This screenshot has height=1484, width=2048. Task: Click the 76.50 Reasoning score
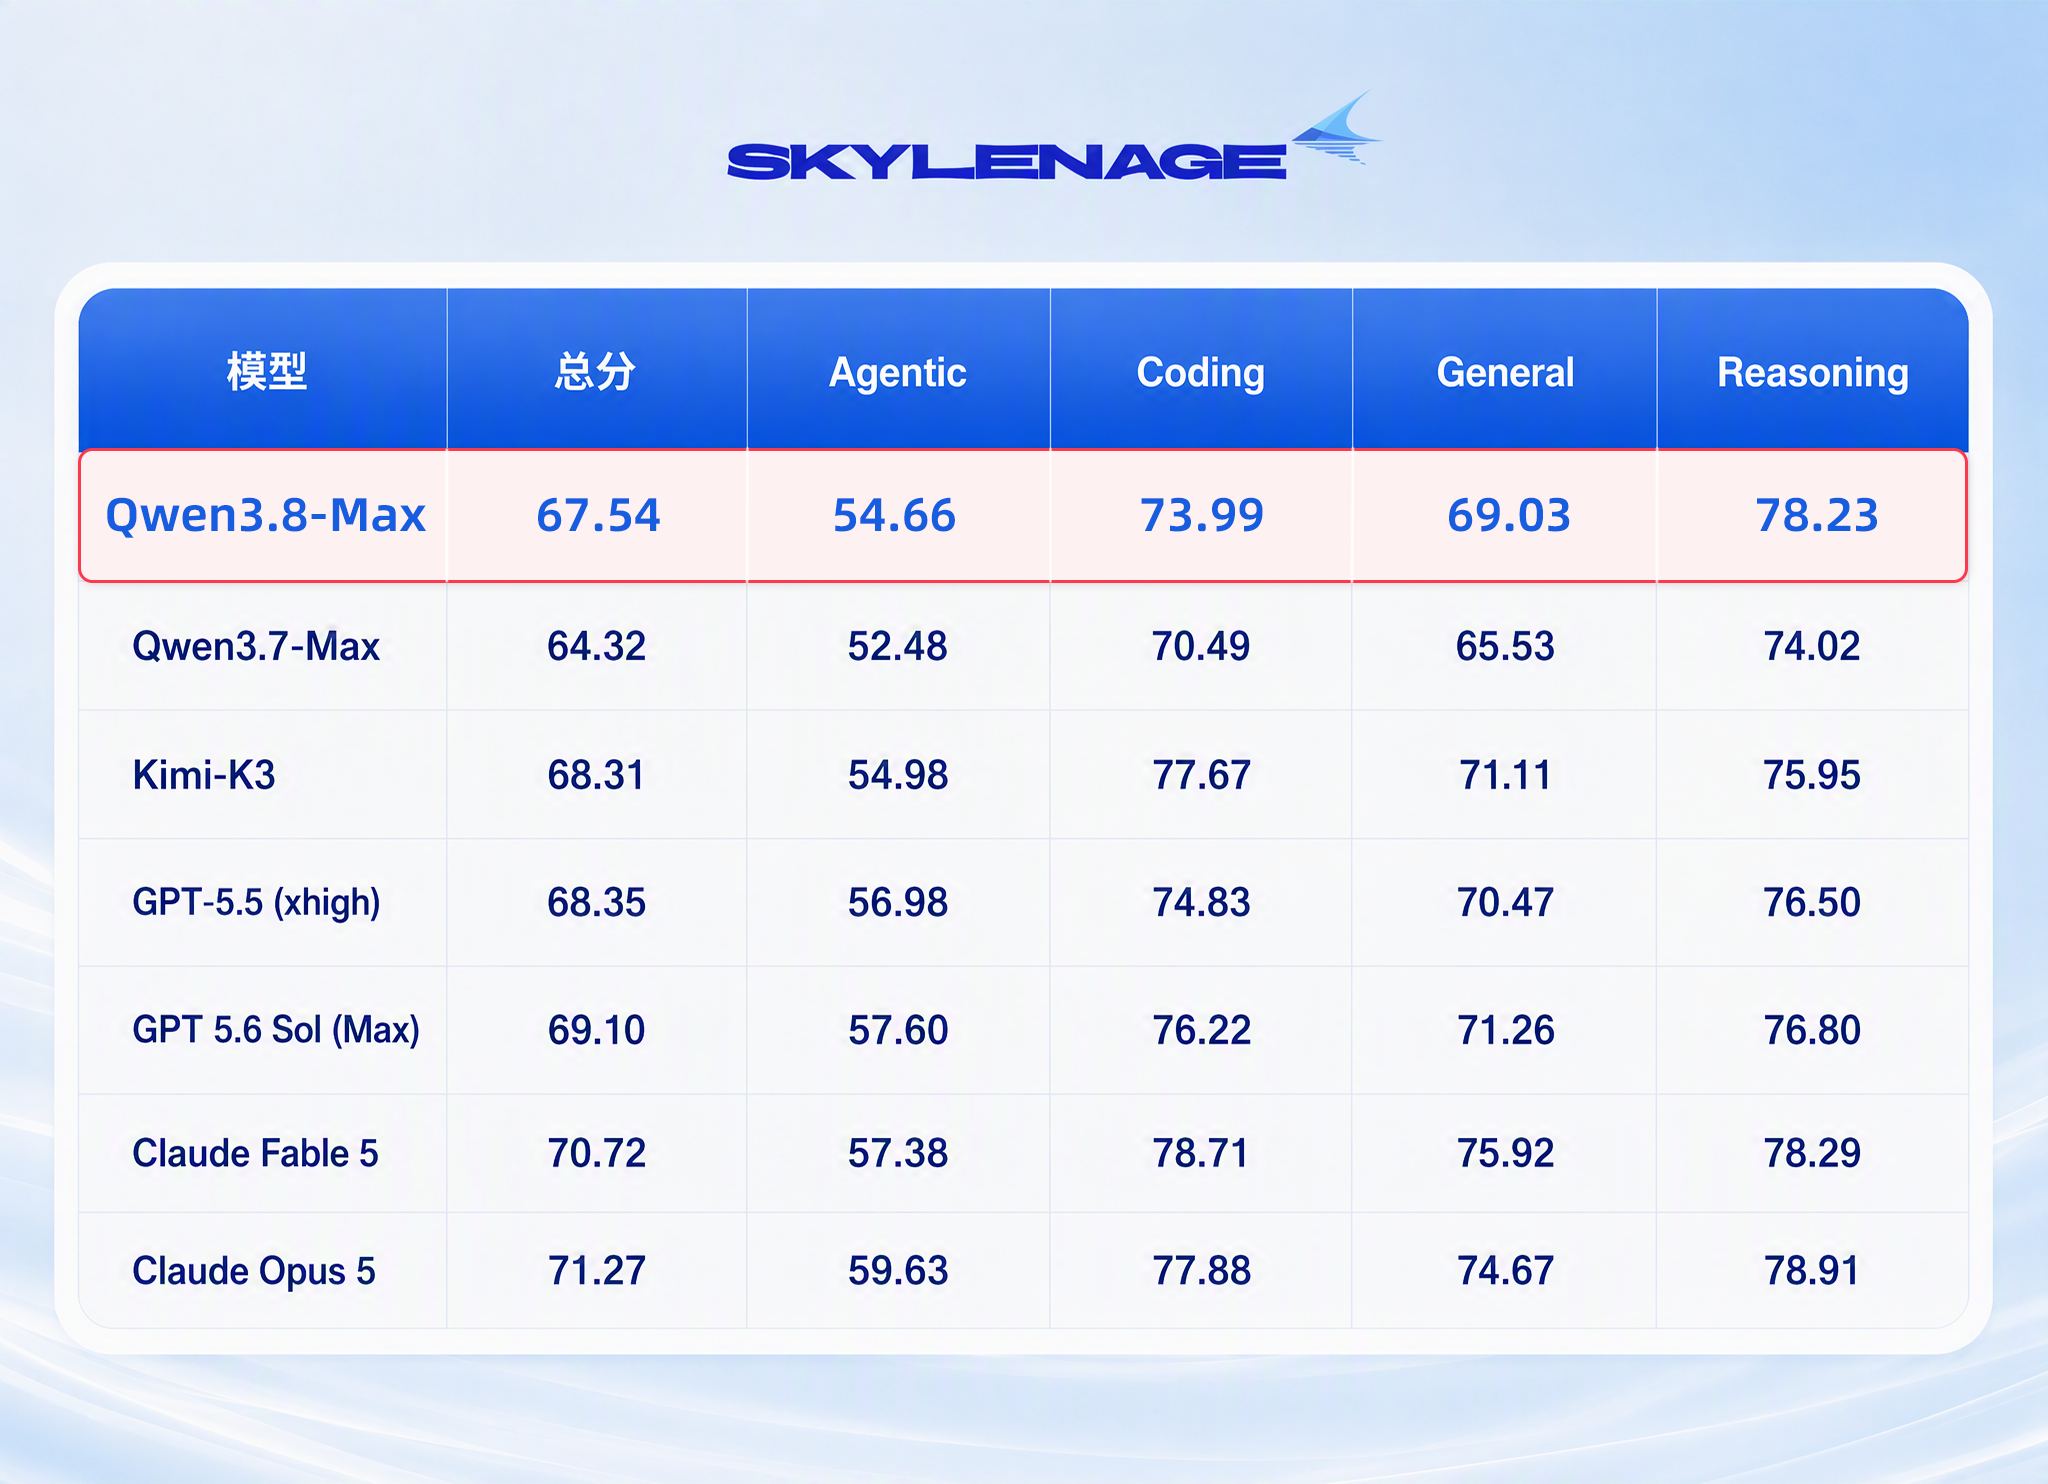(1812, 903)
